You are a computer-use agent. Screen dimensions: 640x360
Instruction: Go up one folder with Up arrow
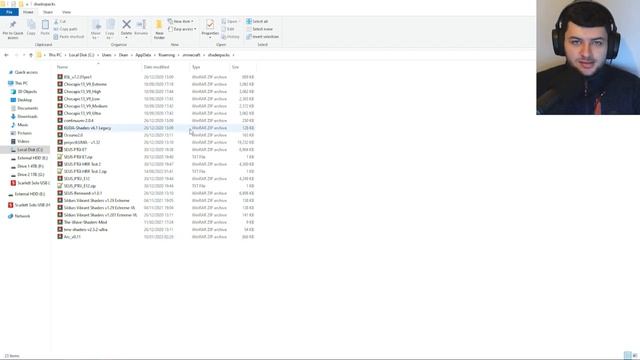coord(31,55)
